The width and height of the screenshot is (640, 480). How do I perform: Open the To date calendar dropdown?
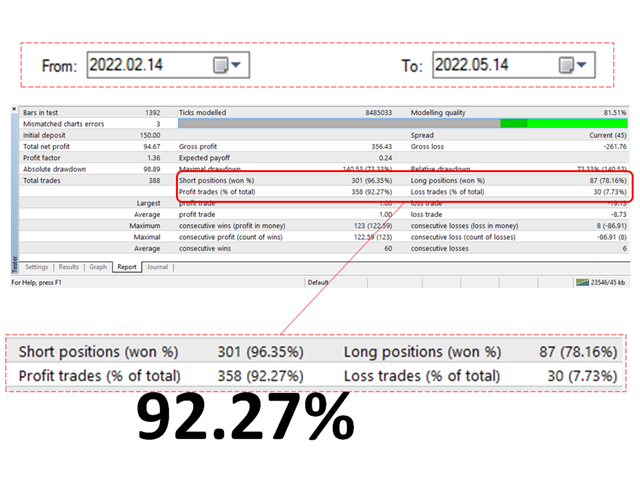point(582,64)
